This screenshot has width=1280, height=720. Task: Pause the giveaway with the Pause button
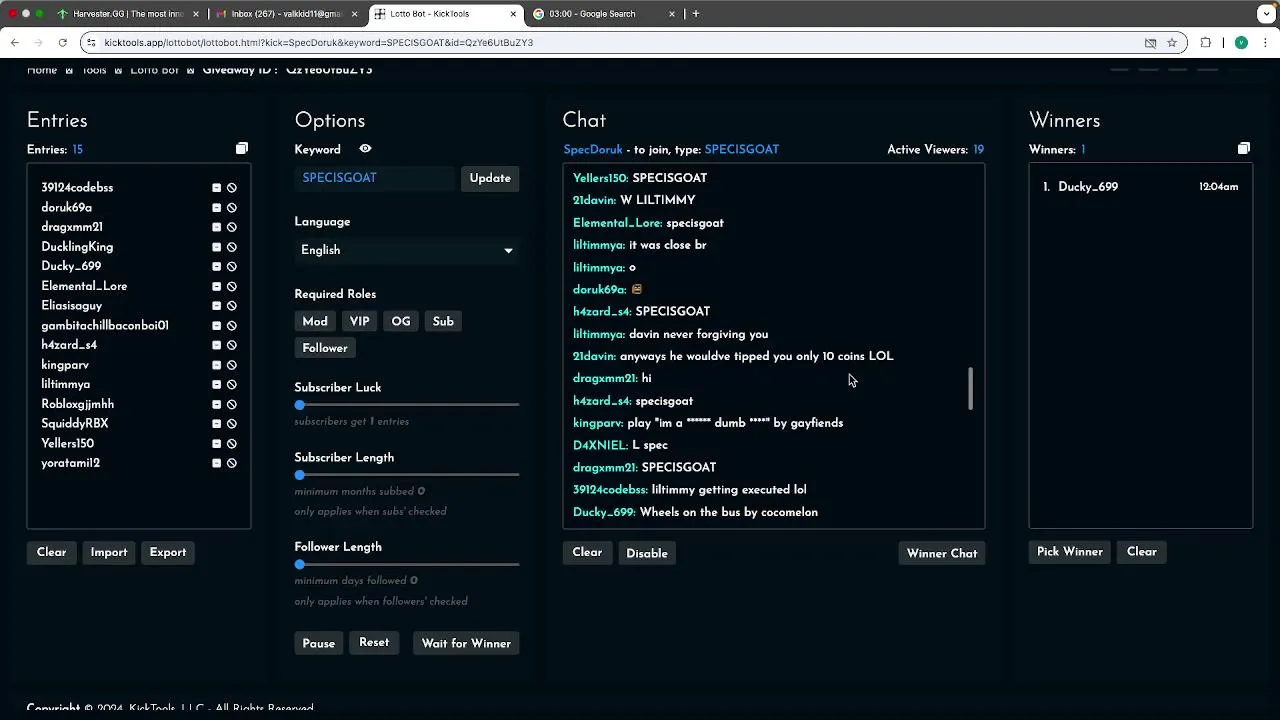pos(319,643)
